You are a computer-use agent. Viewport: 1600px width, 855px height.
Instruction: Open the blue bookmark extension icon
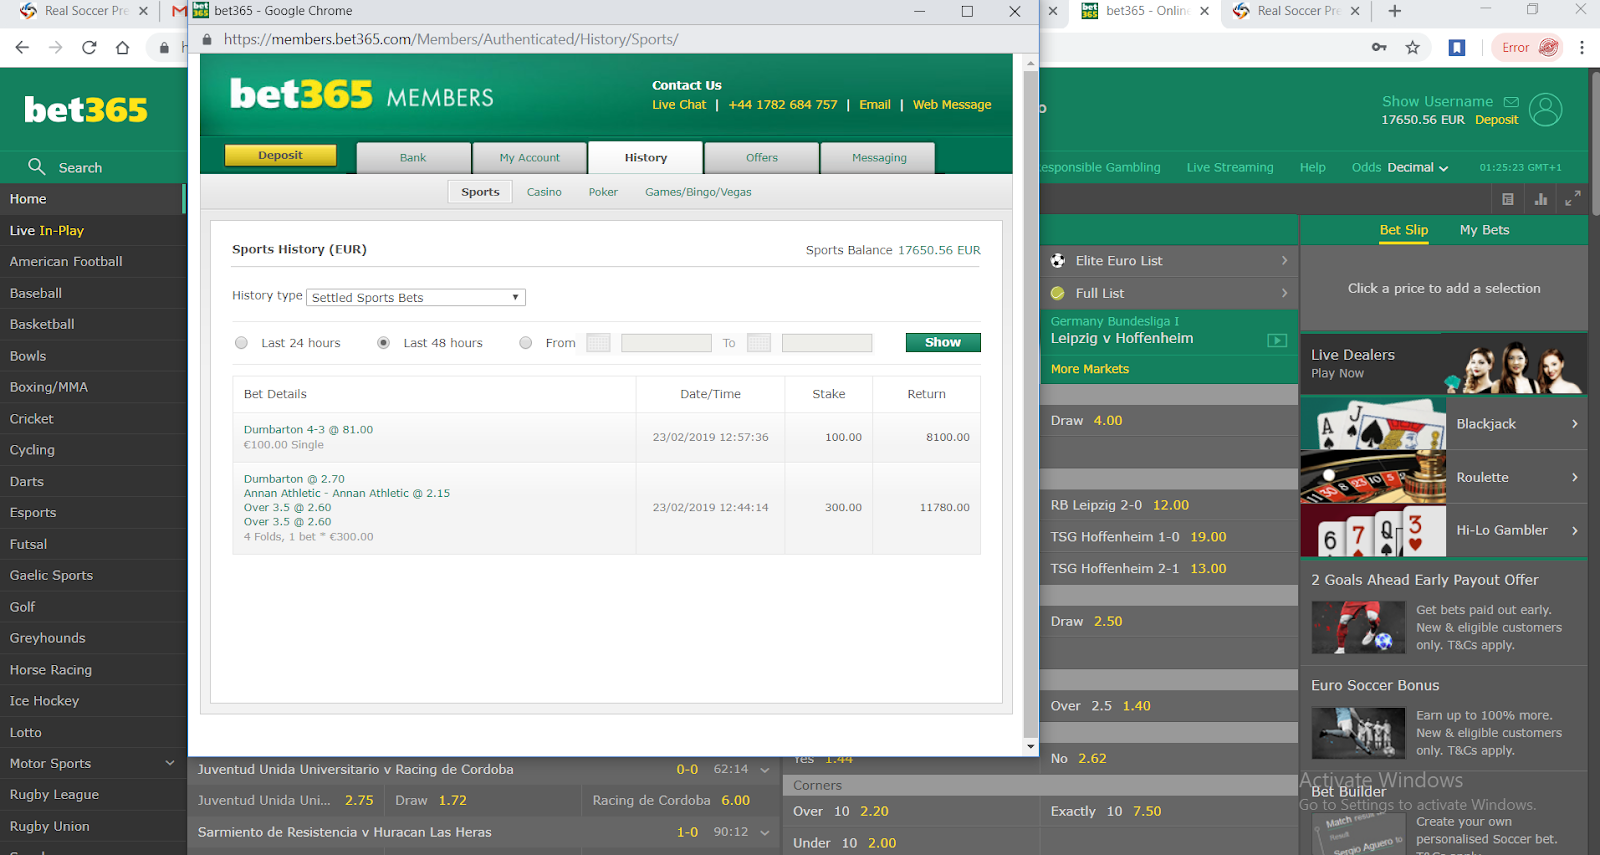(x=1457, y=47)
